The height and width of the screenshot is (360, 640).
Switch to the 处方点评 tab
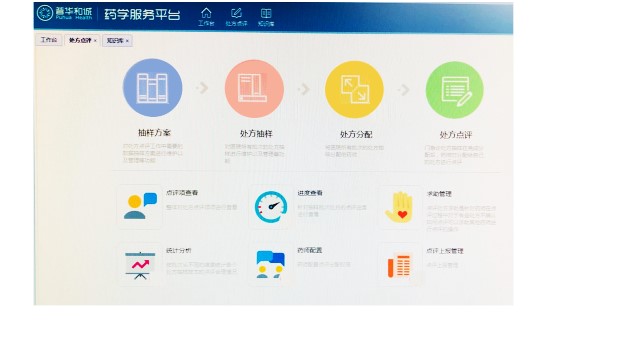(80, 40)
